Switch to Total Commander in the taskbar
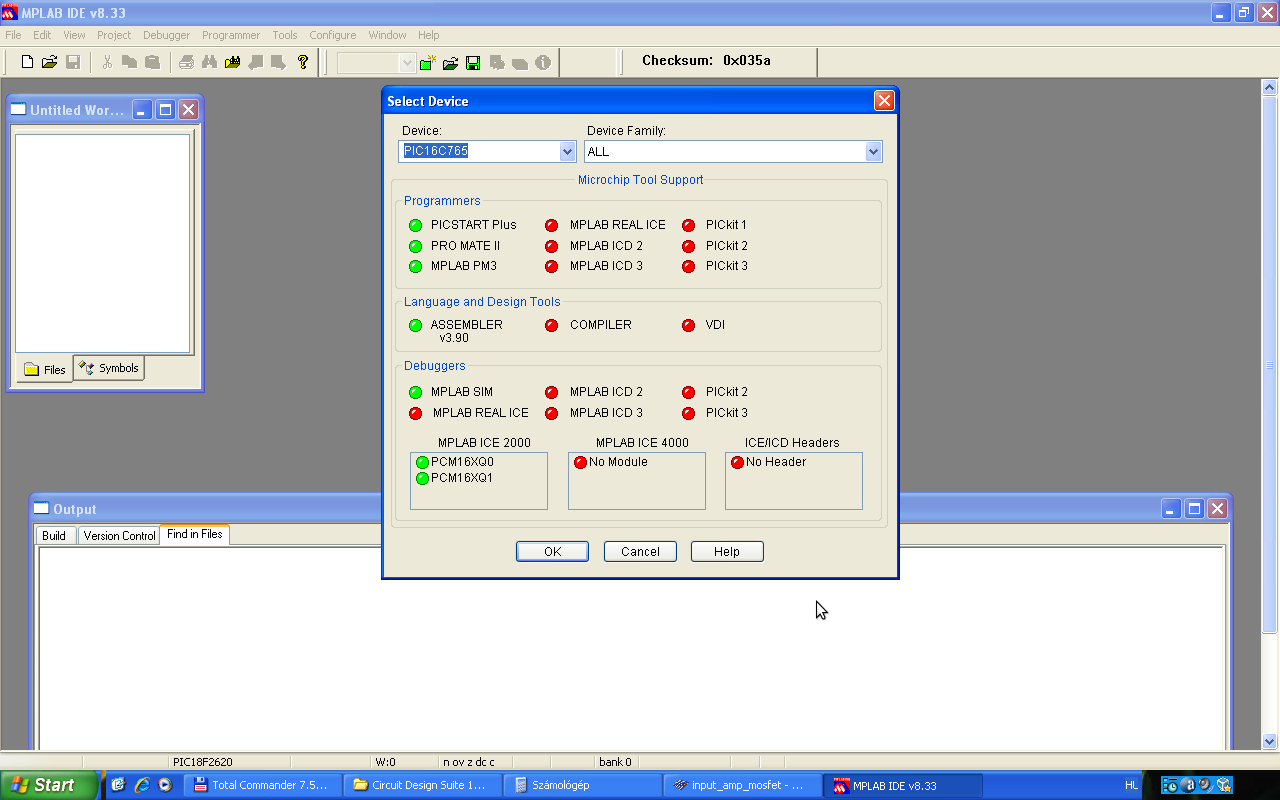Screen dimensions: 1280x800 coord(264,785)
